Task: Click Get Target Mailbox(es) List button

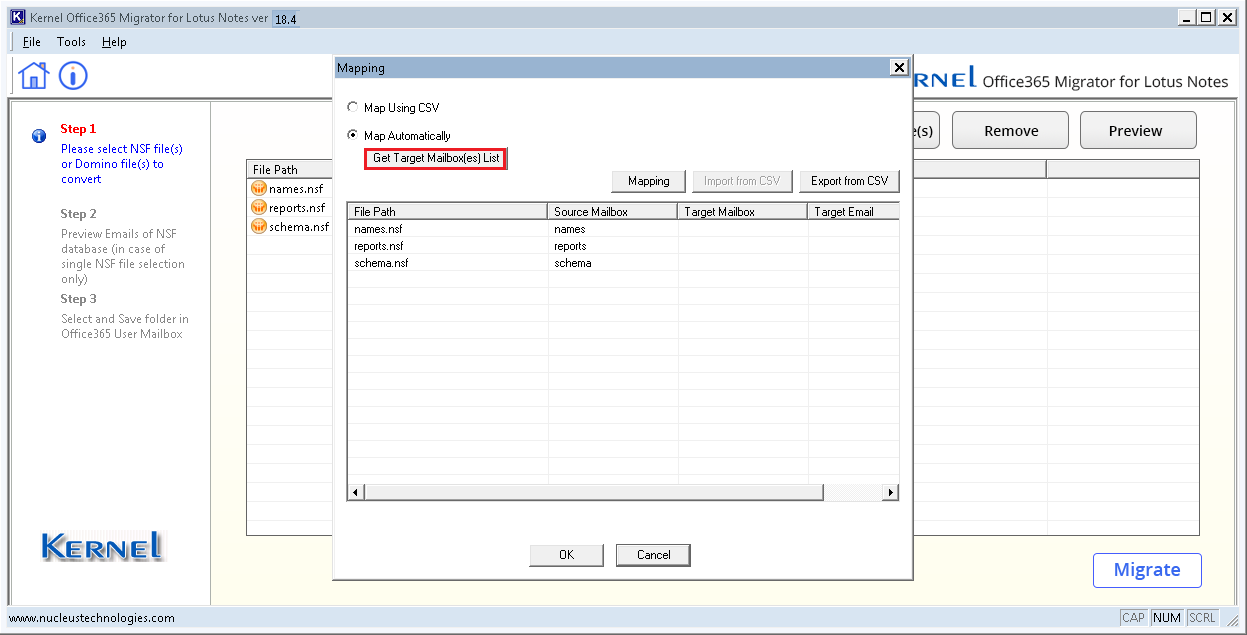Action: tap(436, 158)
